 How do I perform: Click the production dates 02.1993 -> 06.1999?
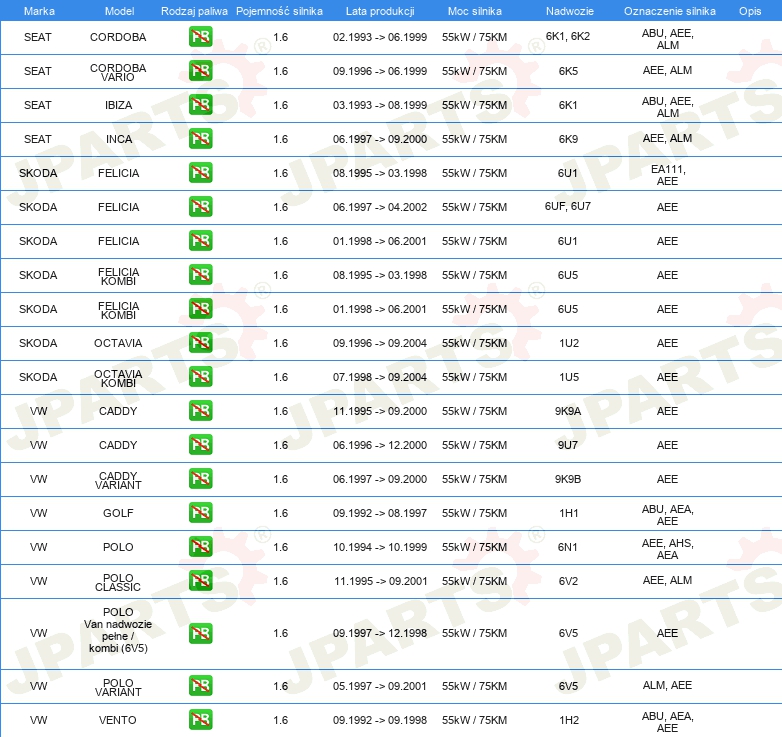380,37
